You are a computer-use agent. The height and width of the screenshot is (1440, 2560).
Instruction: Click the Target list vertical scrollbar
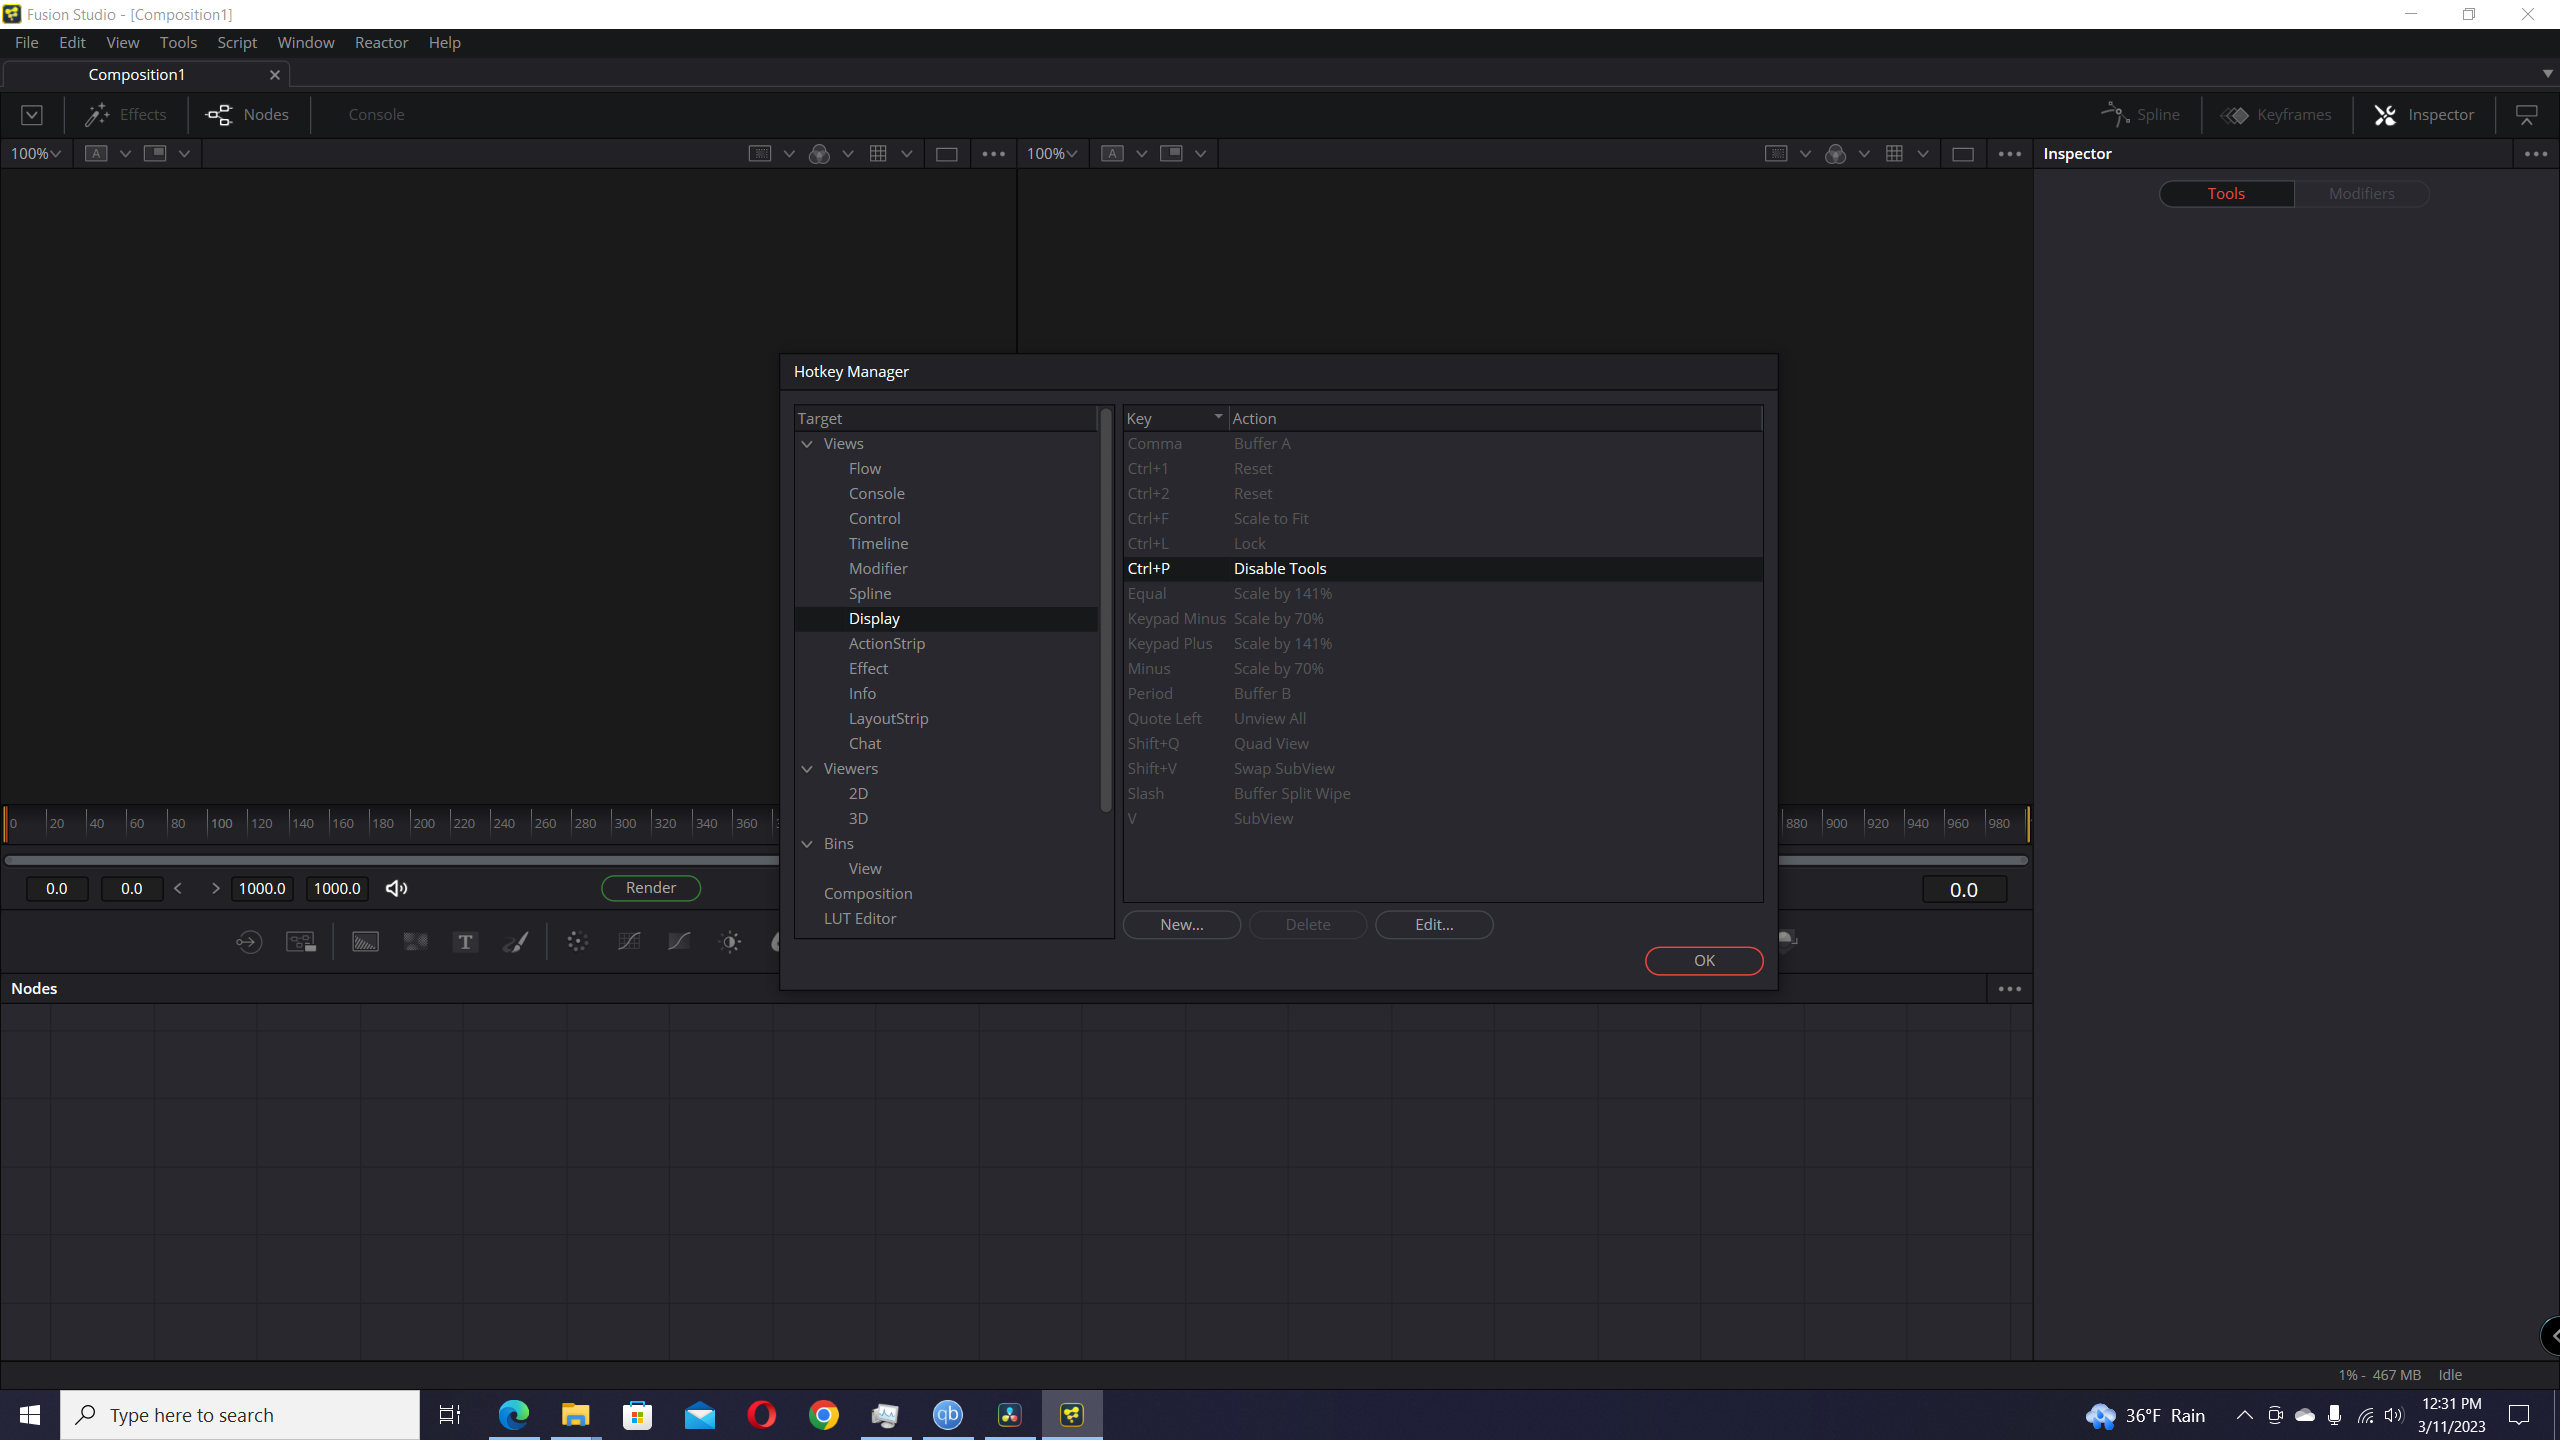pos(1105,610)
